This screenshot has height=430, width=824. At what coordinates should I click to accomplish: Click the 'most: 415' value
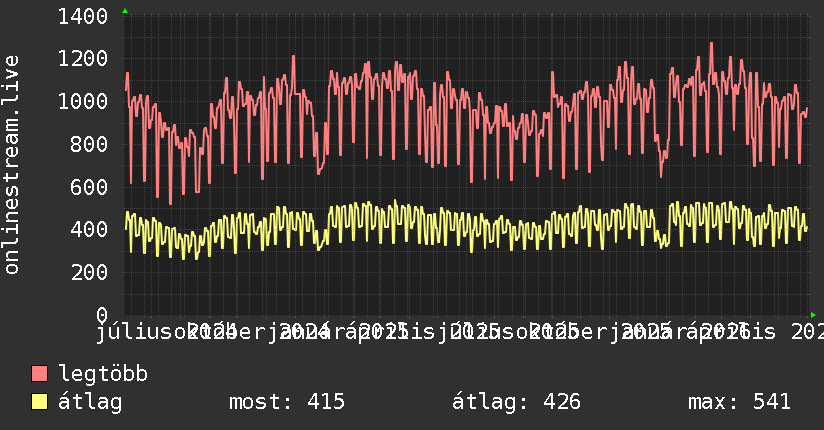(287, 402)
